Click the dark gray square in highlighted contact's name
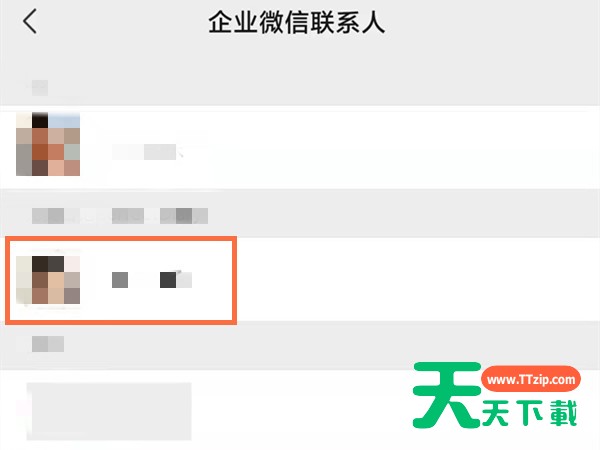 [168, 280]
